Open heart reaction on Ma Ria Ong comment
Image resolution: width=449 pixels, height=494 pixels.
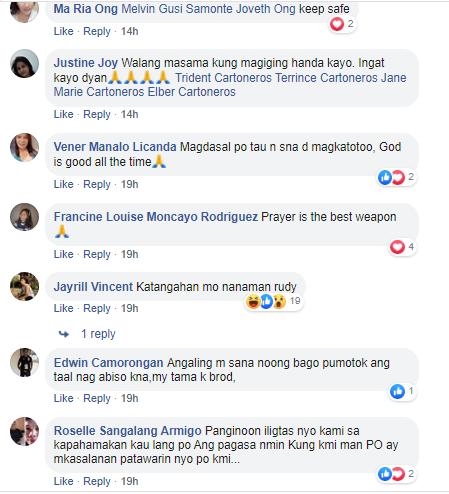point(342,24)
